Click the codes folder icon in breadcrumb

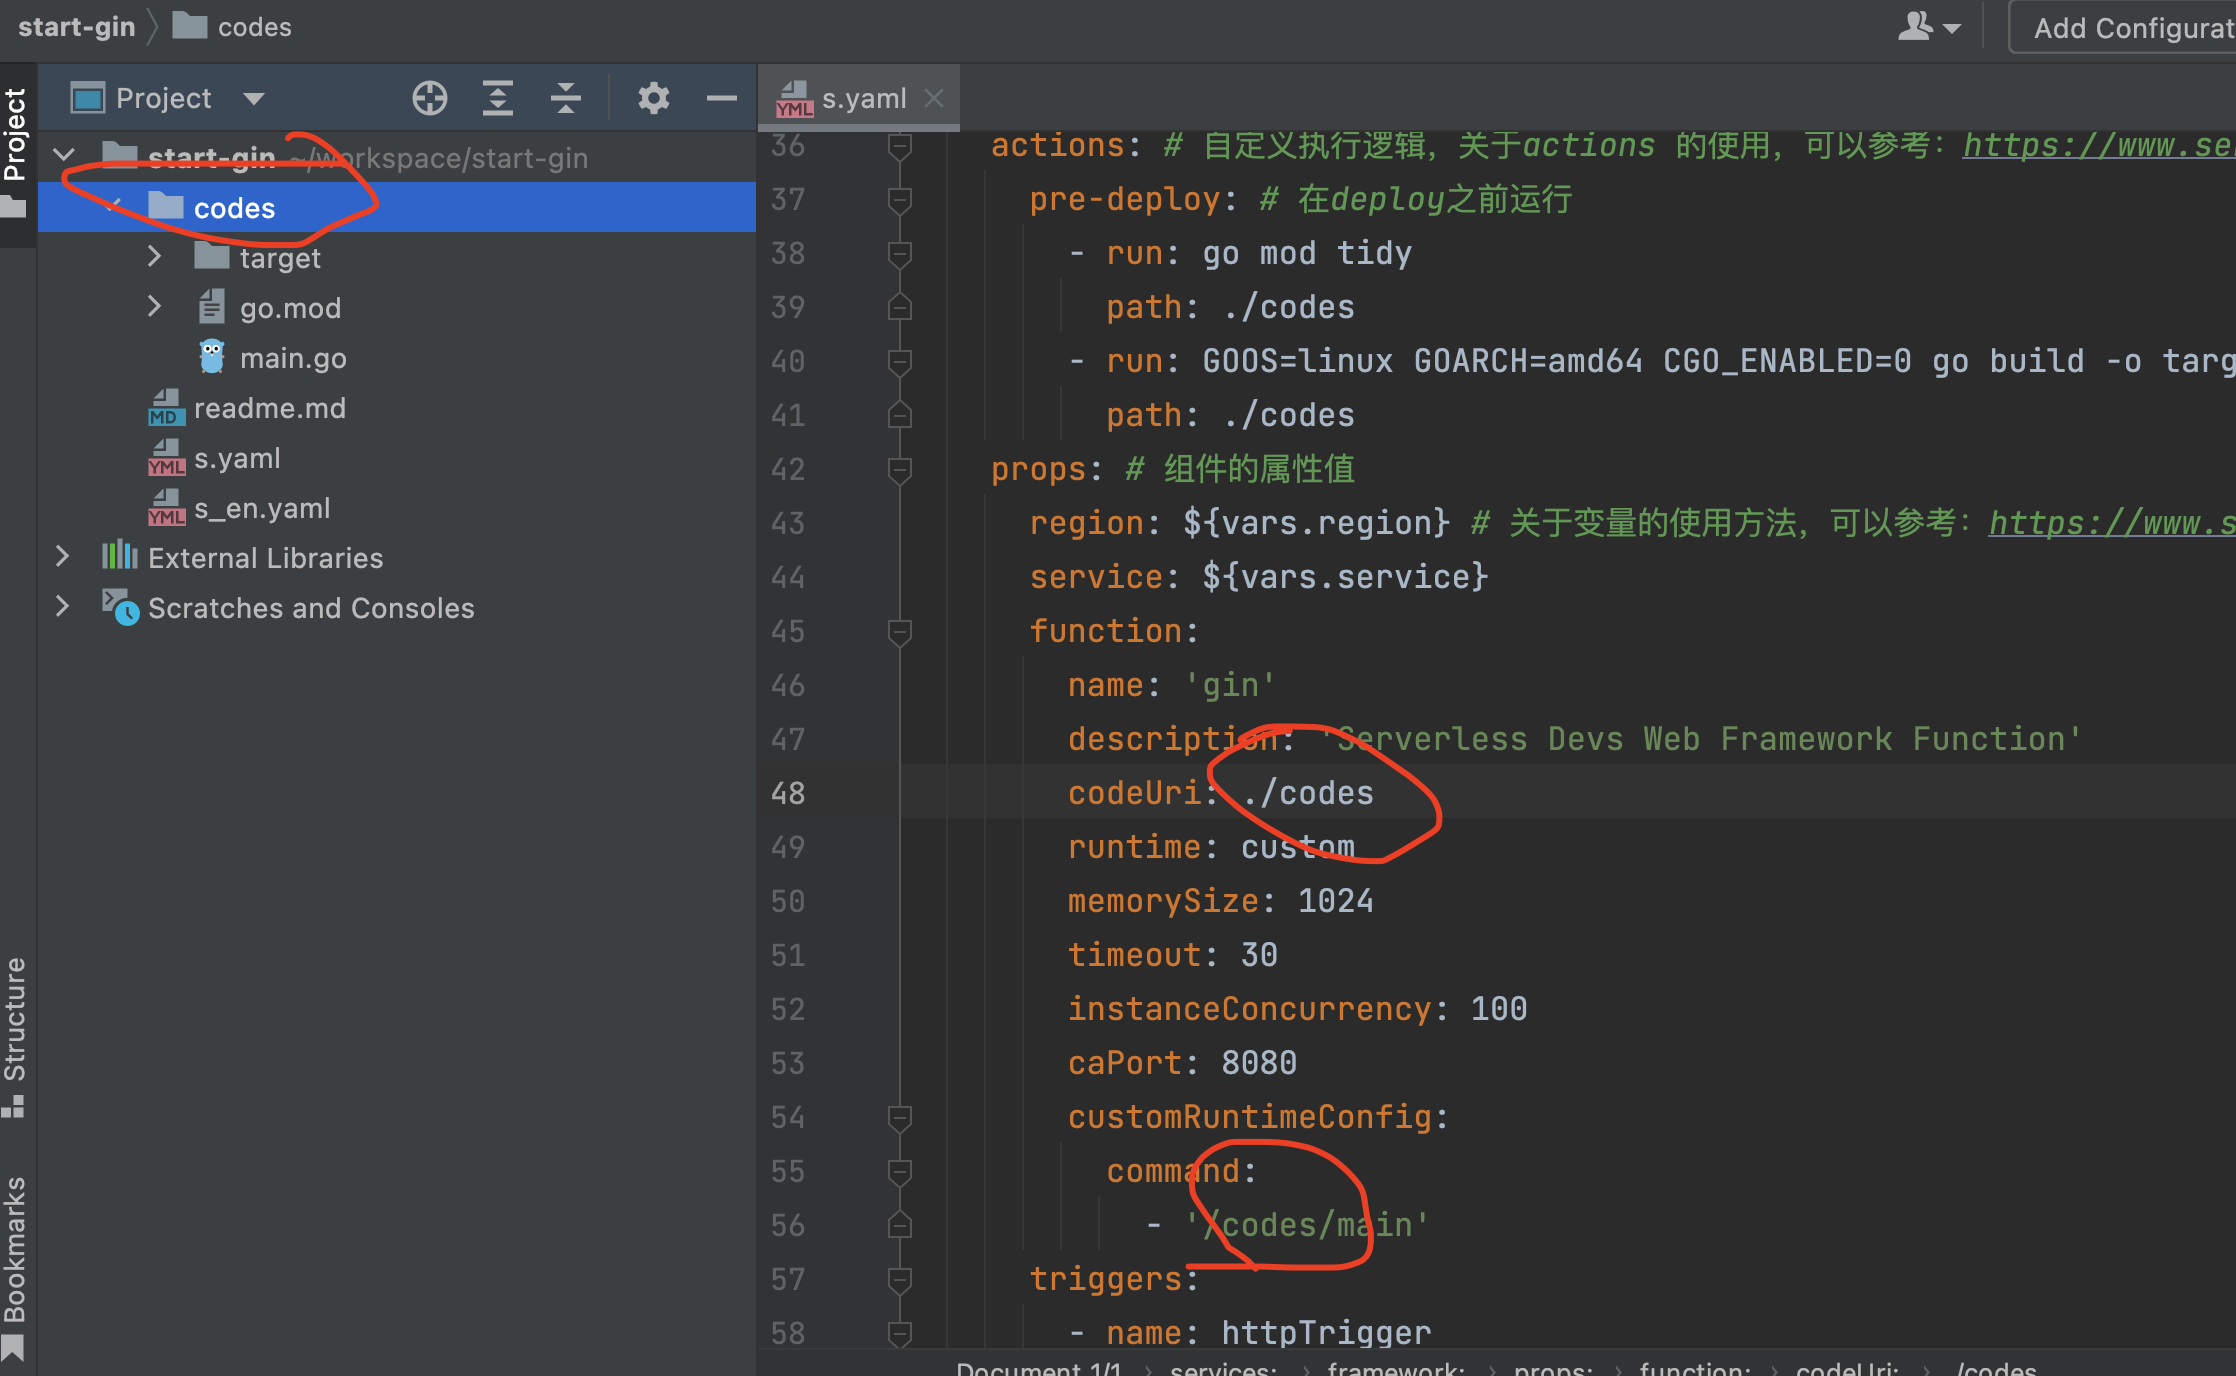point(189,26)
